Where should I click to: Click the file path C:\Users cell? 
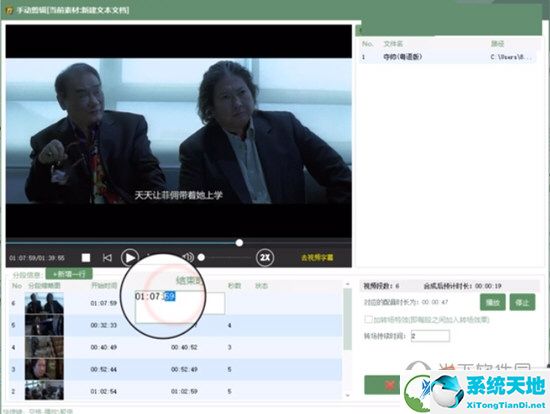pyautogui.click(x=512, y=57)
